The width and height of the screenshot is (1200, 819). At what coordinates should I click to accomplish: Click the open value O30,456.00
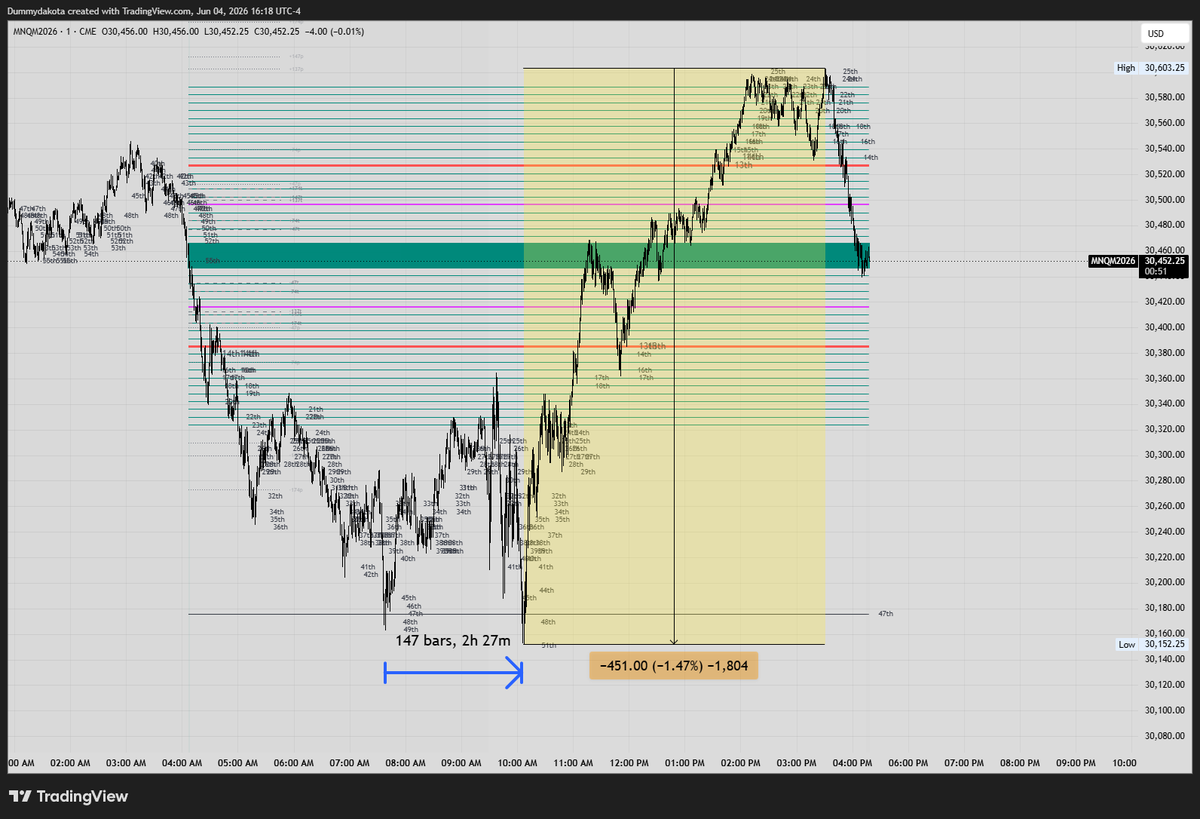(123, 31)
